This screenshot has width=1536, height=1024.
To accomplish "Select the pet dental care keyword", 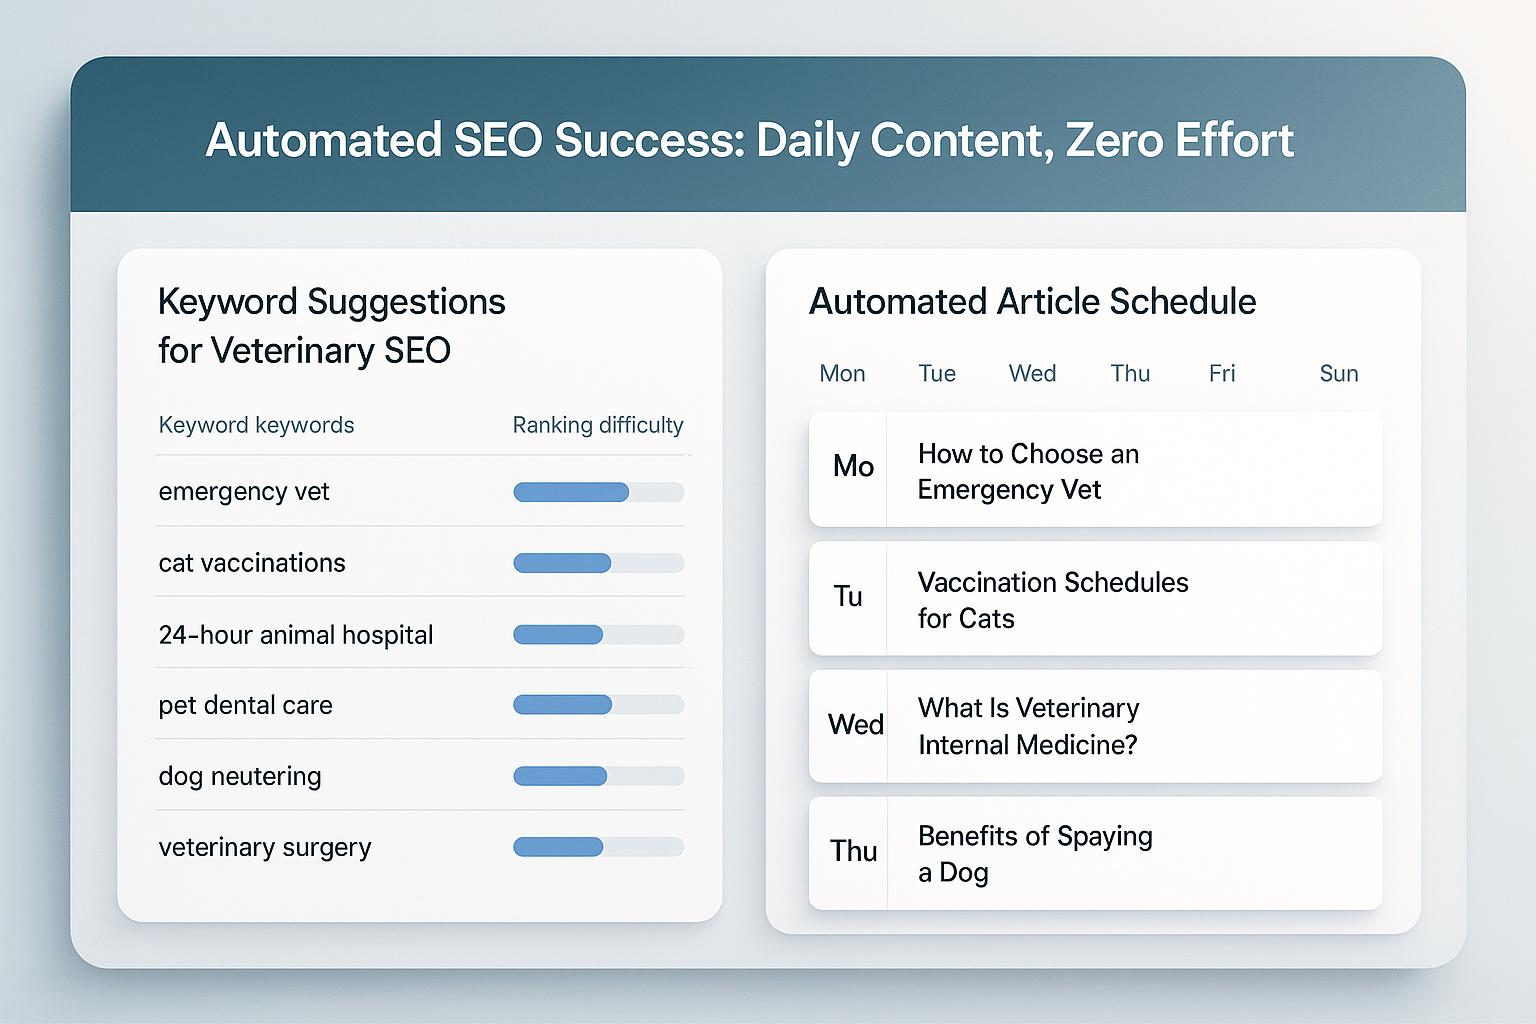I will click(x=245, y=706).
